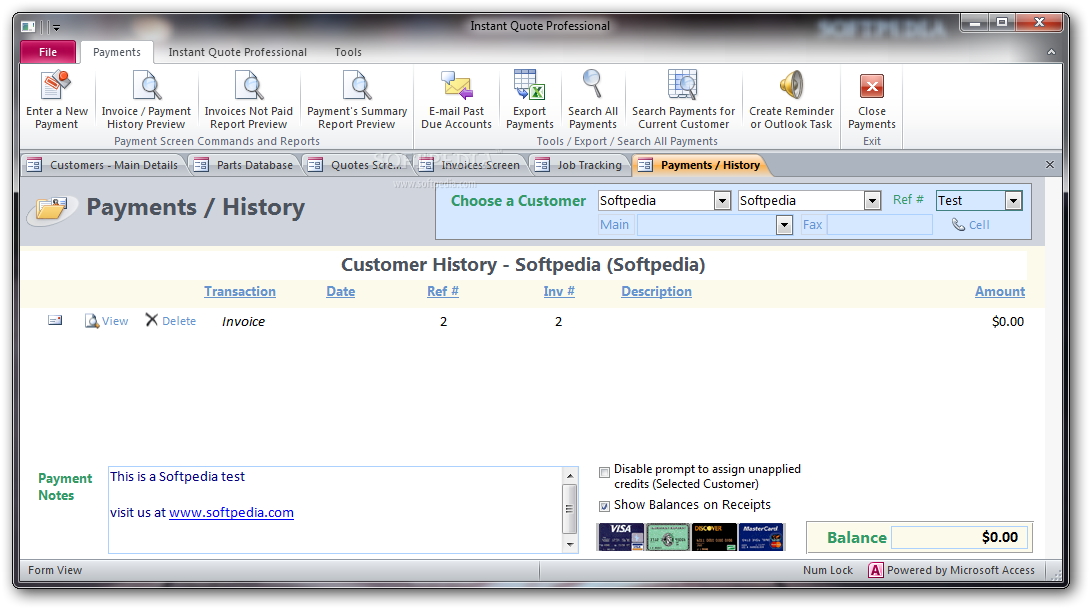Viewport: 1090px width, 609px height.
Task: Switch to Parts Database tab
Action: (x=244, y=165)
